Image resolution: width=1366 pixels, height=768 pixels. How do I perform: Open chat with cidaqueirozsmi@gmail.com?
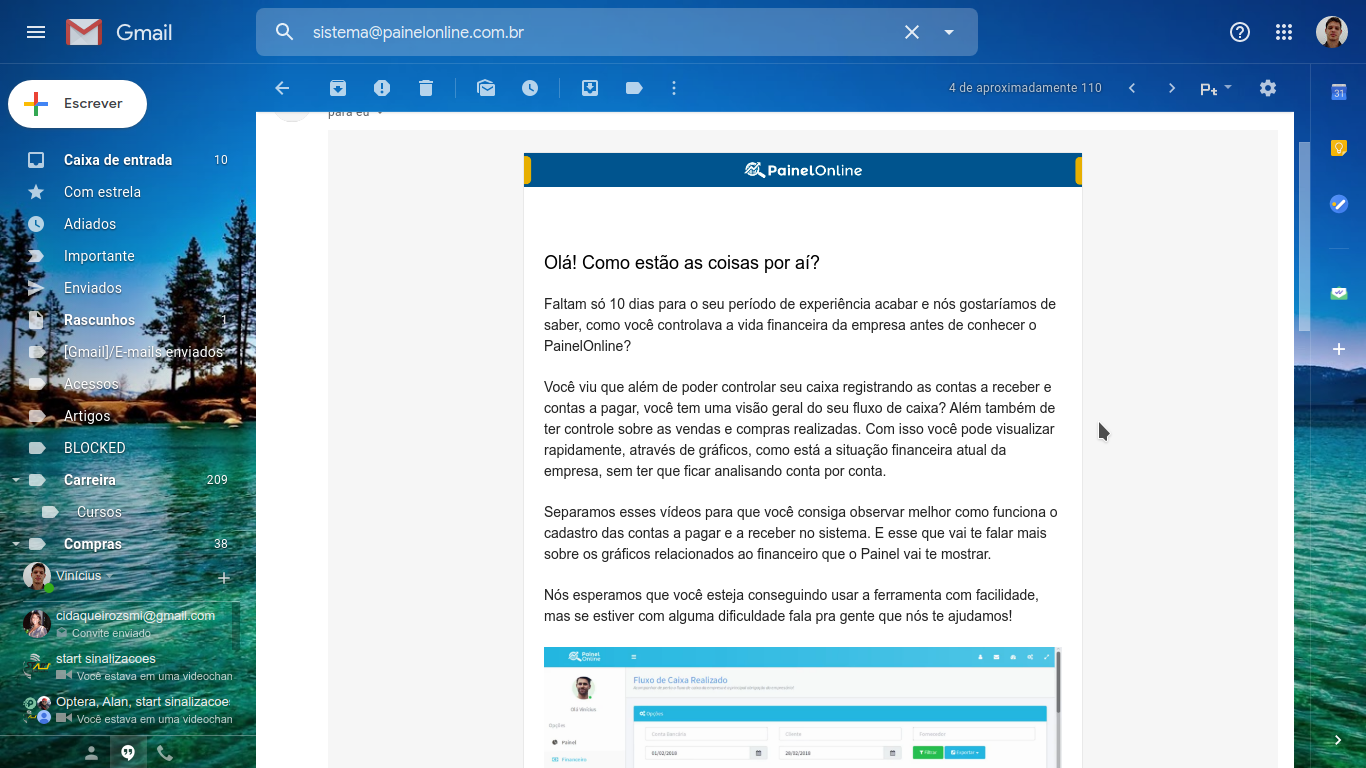tap(128, 624)
